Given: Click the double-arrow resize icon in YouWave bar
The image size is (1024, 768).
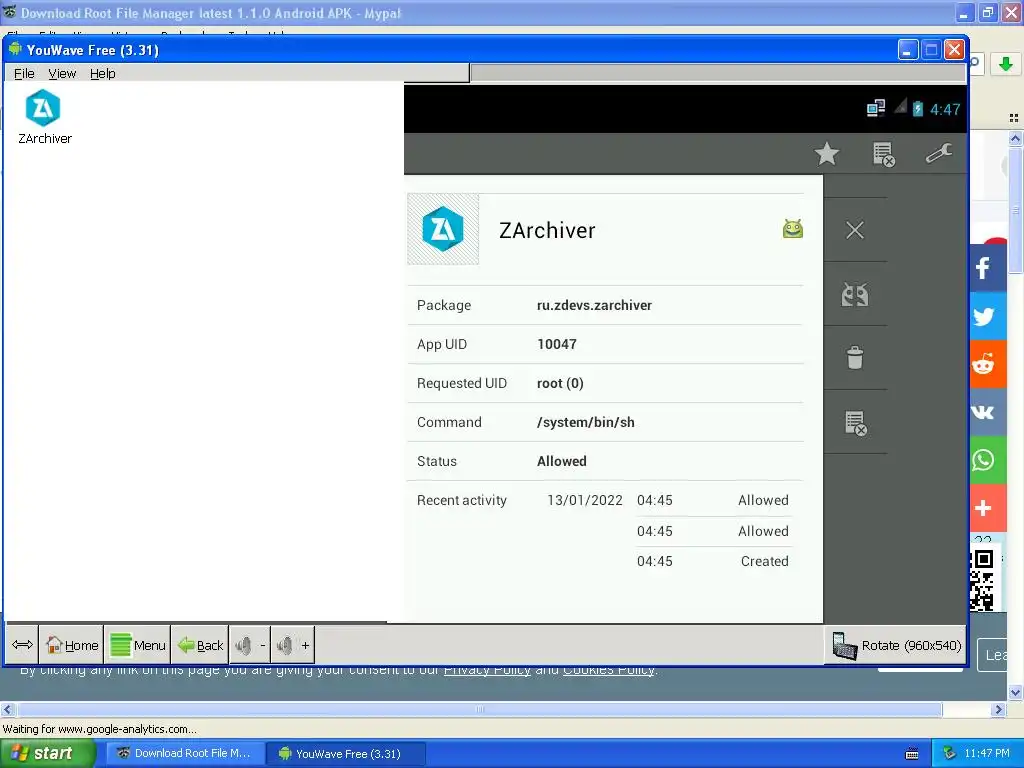Looking at the screenshot, I should [22, 645].
